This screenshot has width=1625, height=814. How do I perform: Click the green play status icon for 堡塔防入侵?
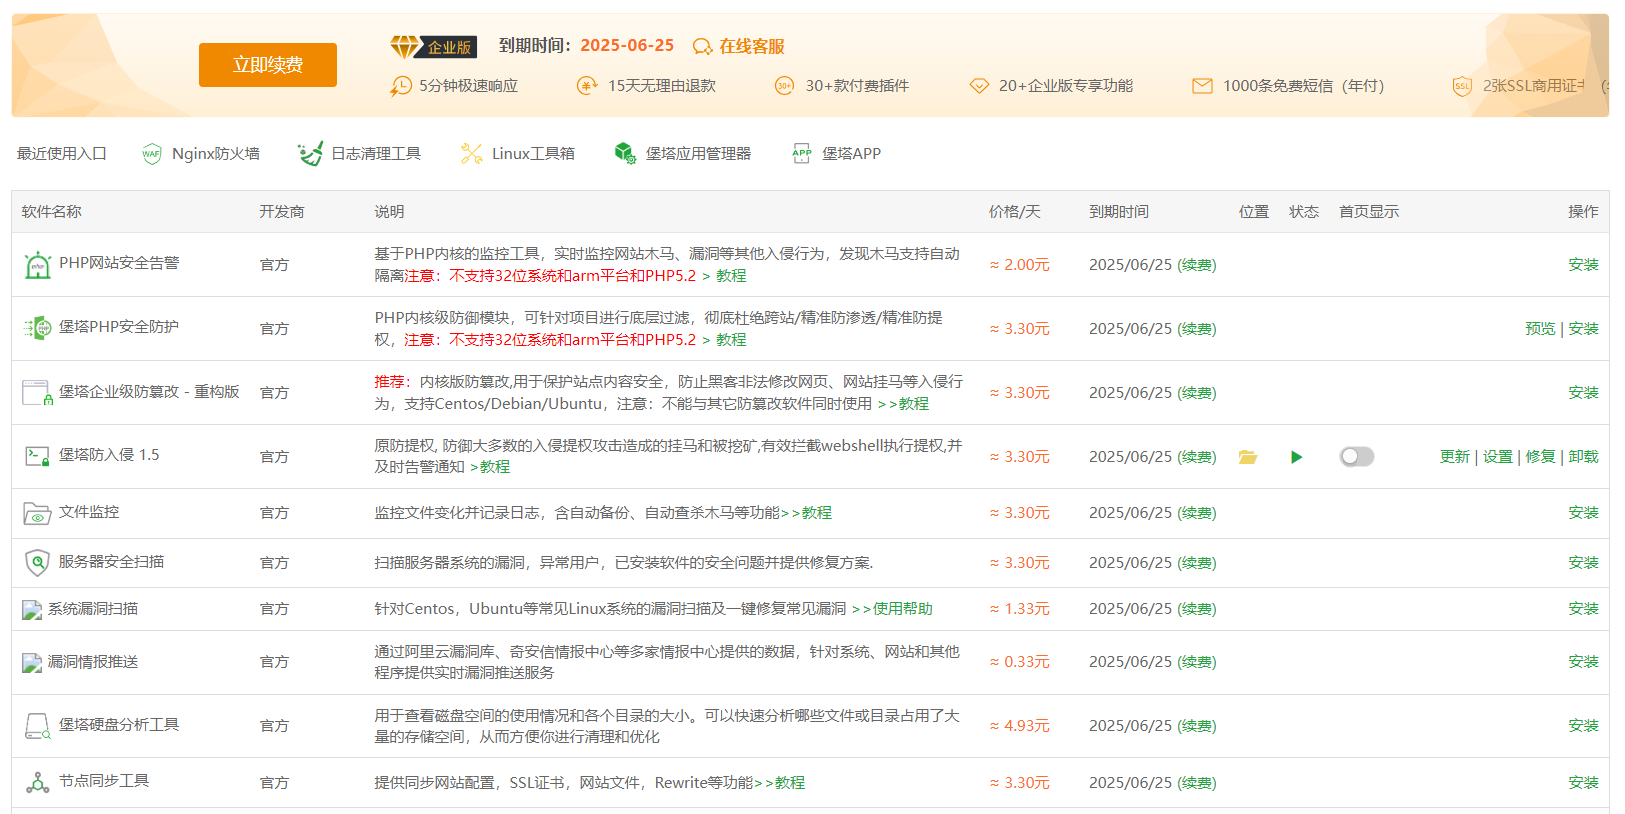pyautogui.click(x=1297, y=457)
